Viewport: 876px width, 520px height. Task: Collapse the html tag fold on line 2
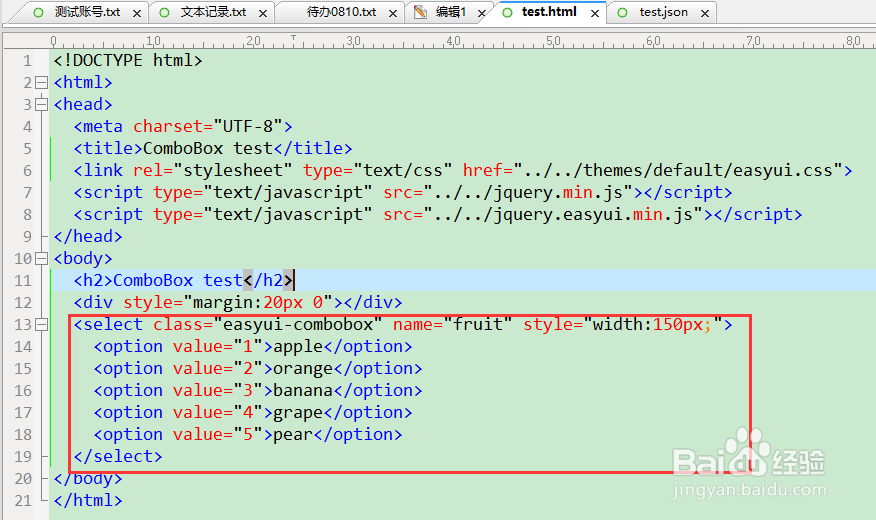41,83
